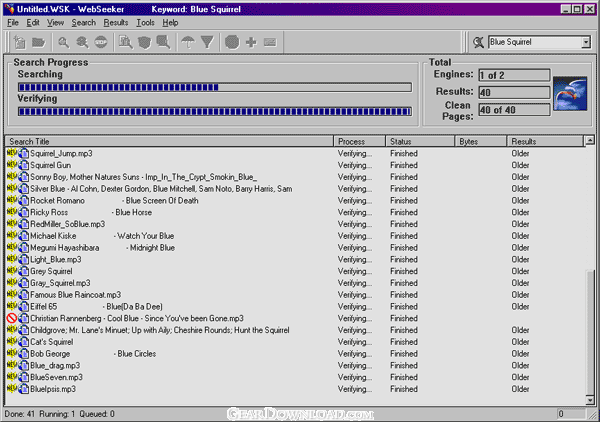The height and width of the screenshot is (422, 600).
Task: Open the View menu
Action: coord(55,23)
